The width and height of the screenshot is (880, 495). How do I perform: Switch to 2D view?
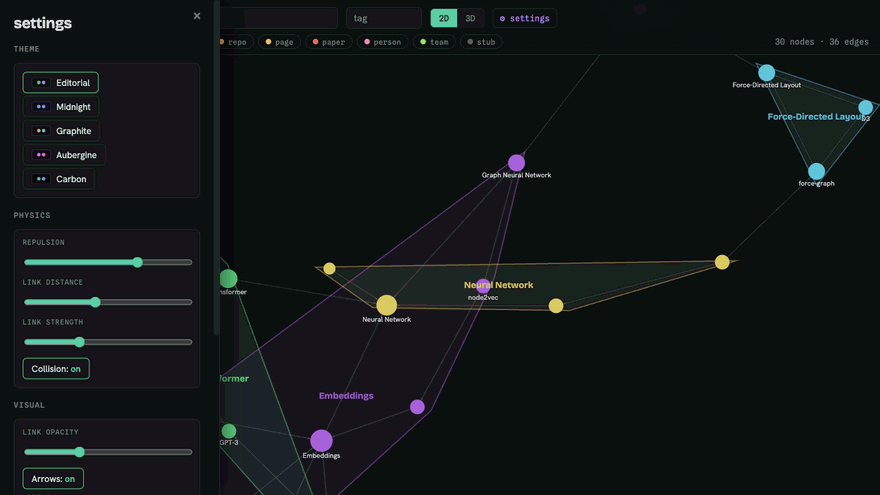443,19
